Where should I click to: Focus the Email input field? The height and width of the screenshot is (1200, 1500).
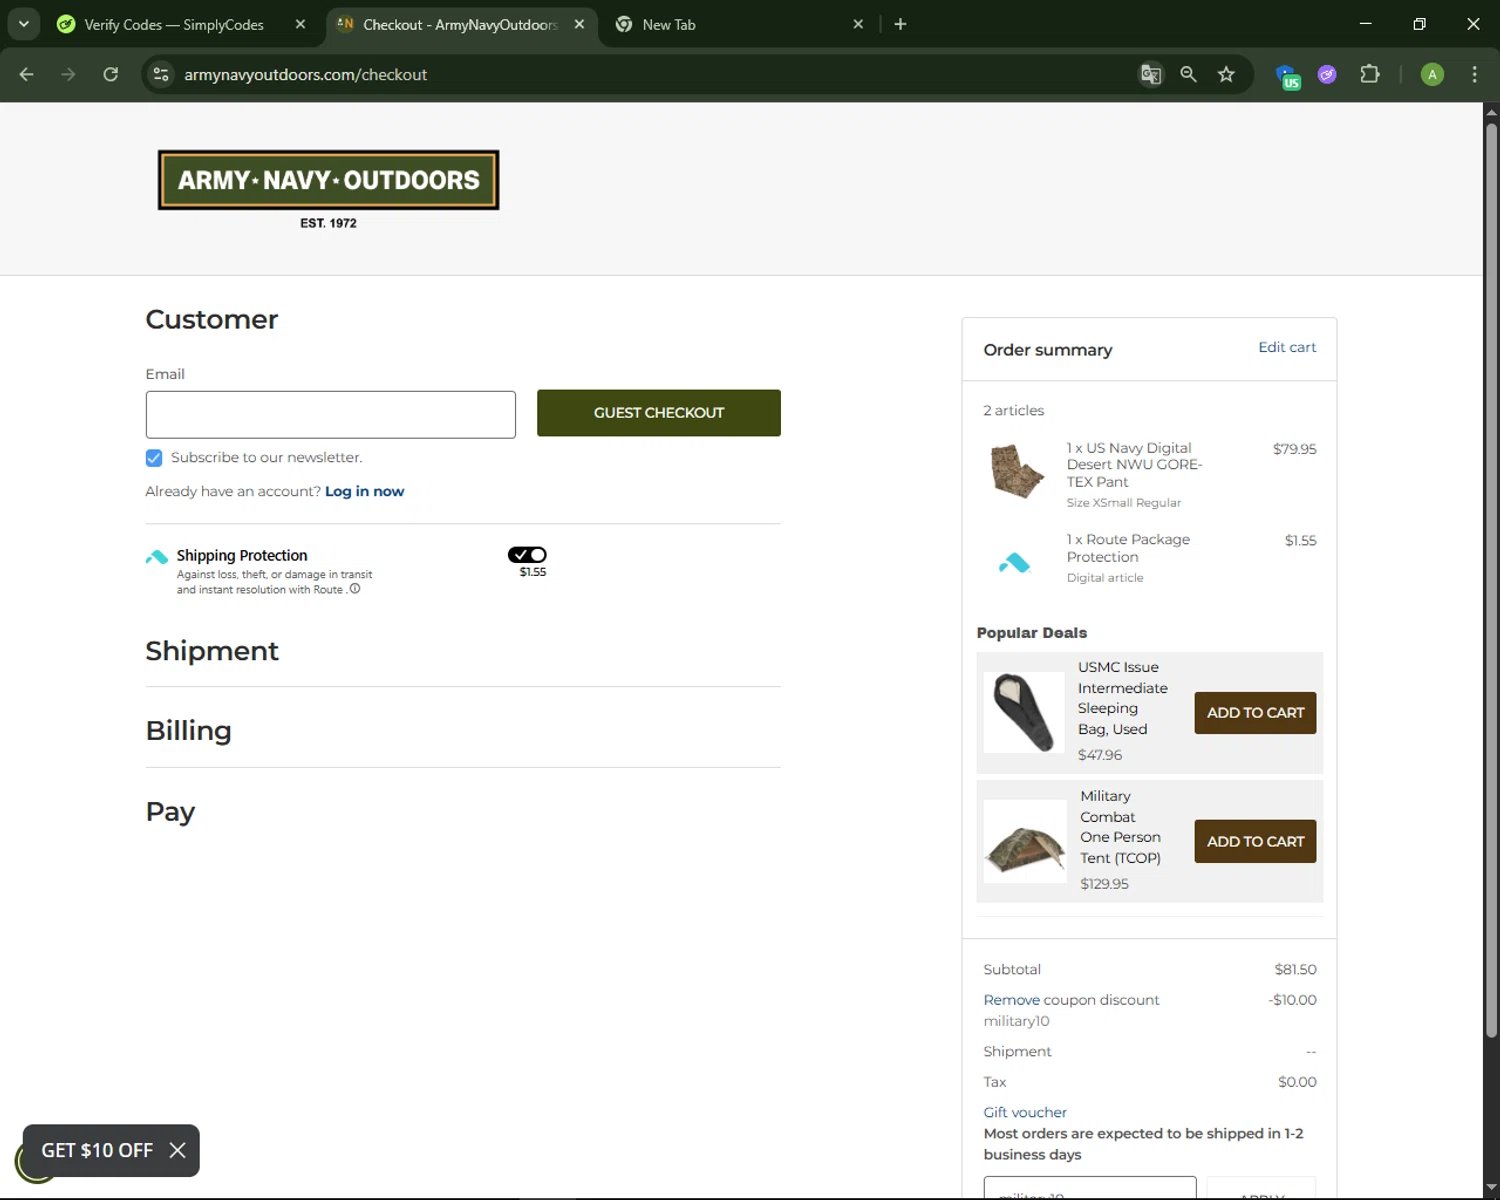[x=330, y=414]
